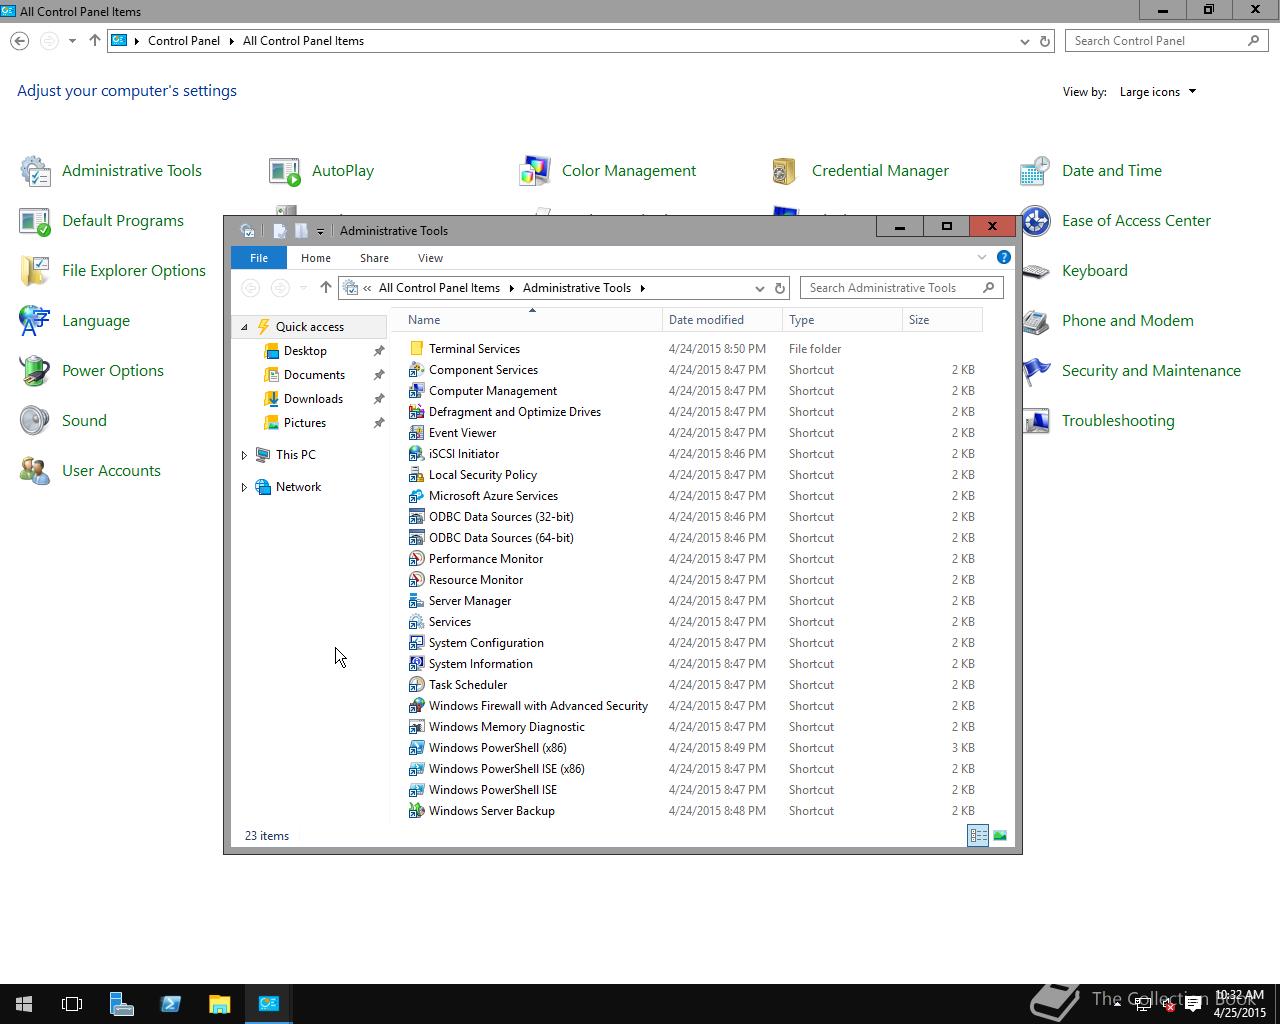Viewport: 1280px width, 1024px height.
Task: Select the Event Viewer shortcut icon
Action: click(x=417, y=433)
